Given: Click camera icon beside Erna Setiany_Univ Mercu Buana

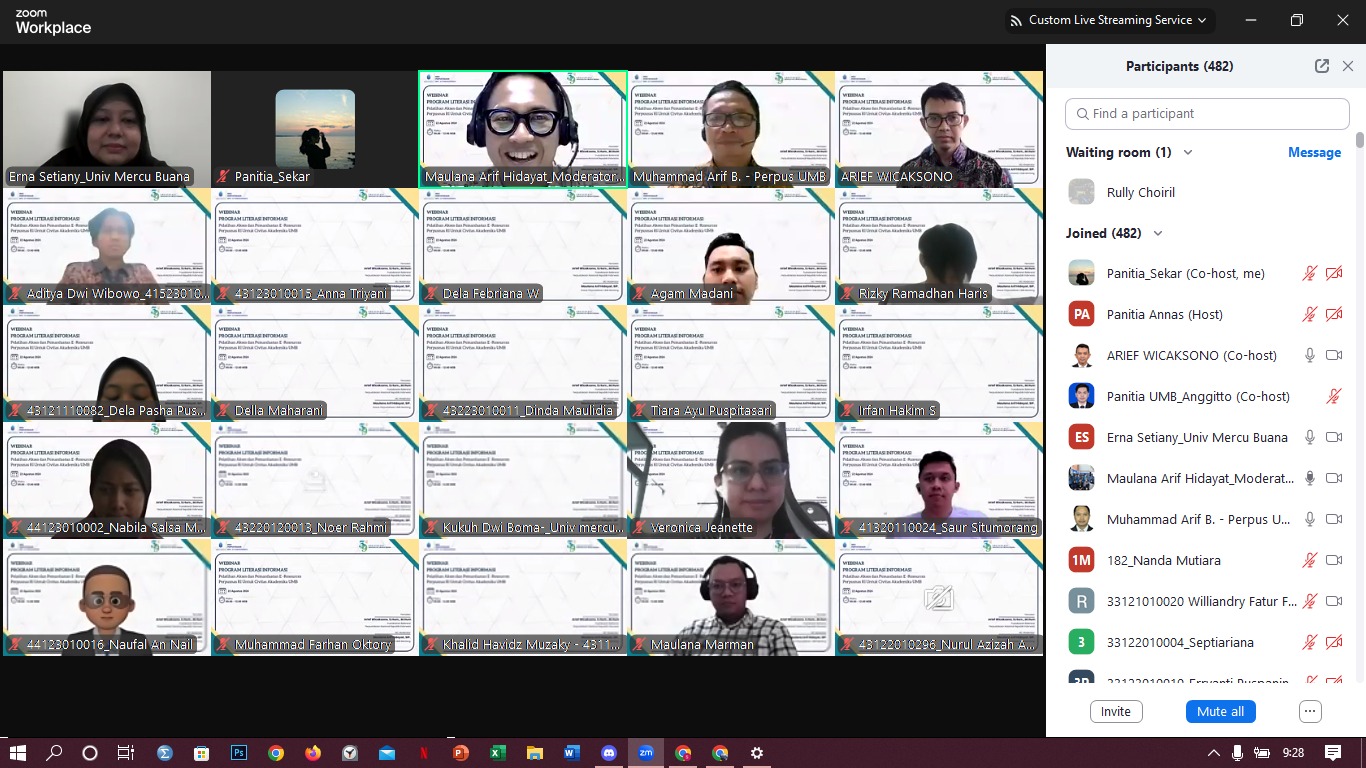Looking at the screenshot, I should [1333, 437].
